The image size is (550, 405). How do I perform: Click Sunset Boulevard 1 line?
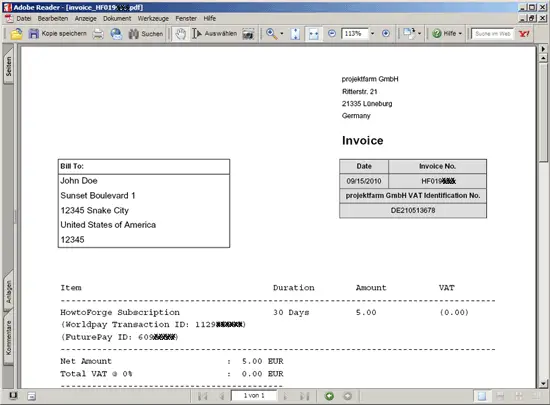pos(98,196)
